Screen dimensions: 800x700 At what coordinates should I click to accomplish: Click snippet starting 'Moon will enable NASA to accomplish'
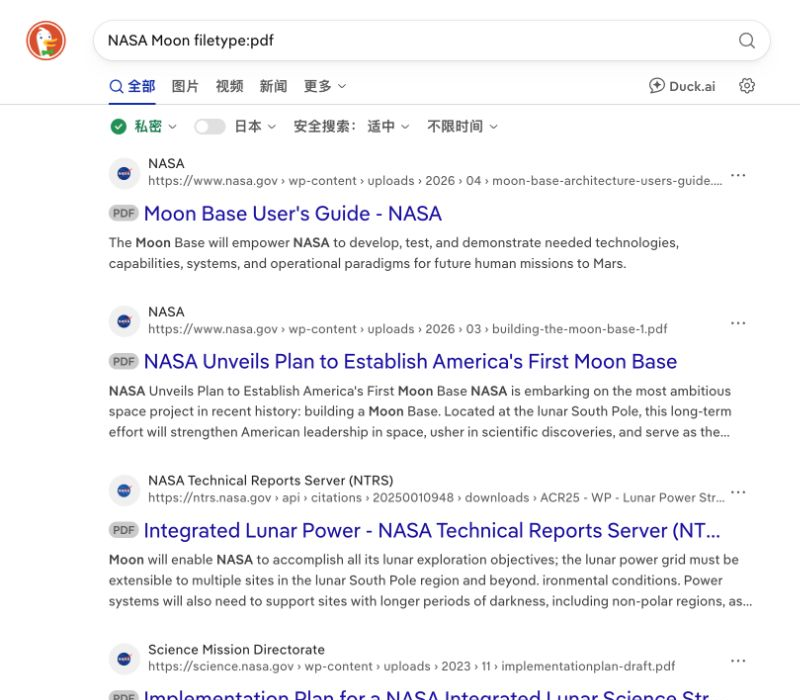(x=430, y=581)
